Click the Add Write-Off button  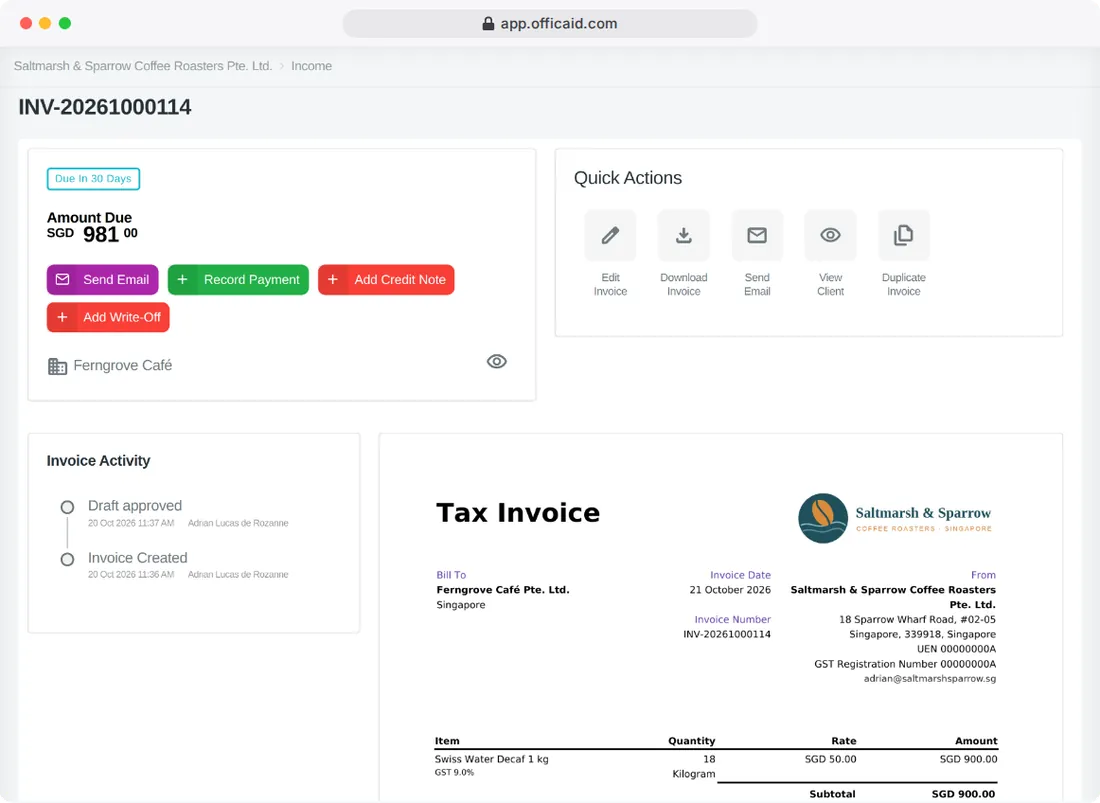[108, 317]
